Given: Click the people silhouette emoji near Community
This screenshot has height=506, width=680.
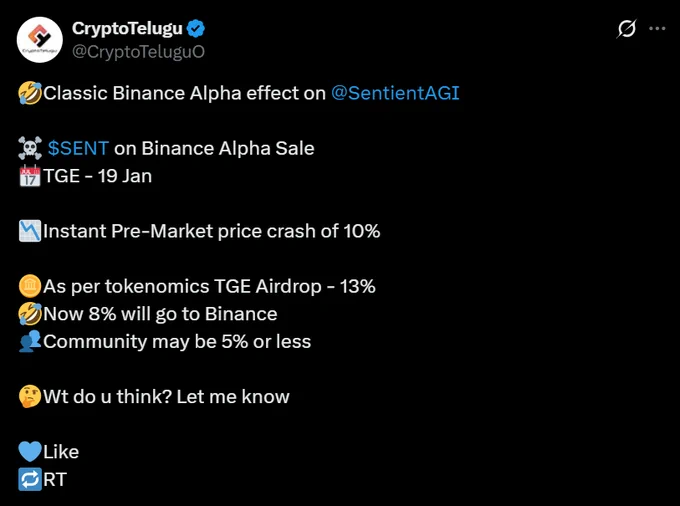Looking at the screenshot, I should click(30, 341).
